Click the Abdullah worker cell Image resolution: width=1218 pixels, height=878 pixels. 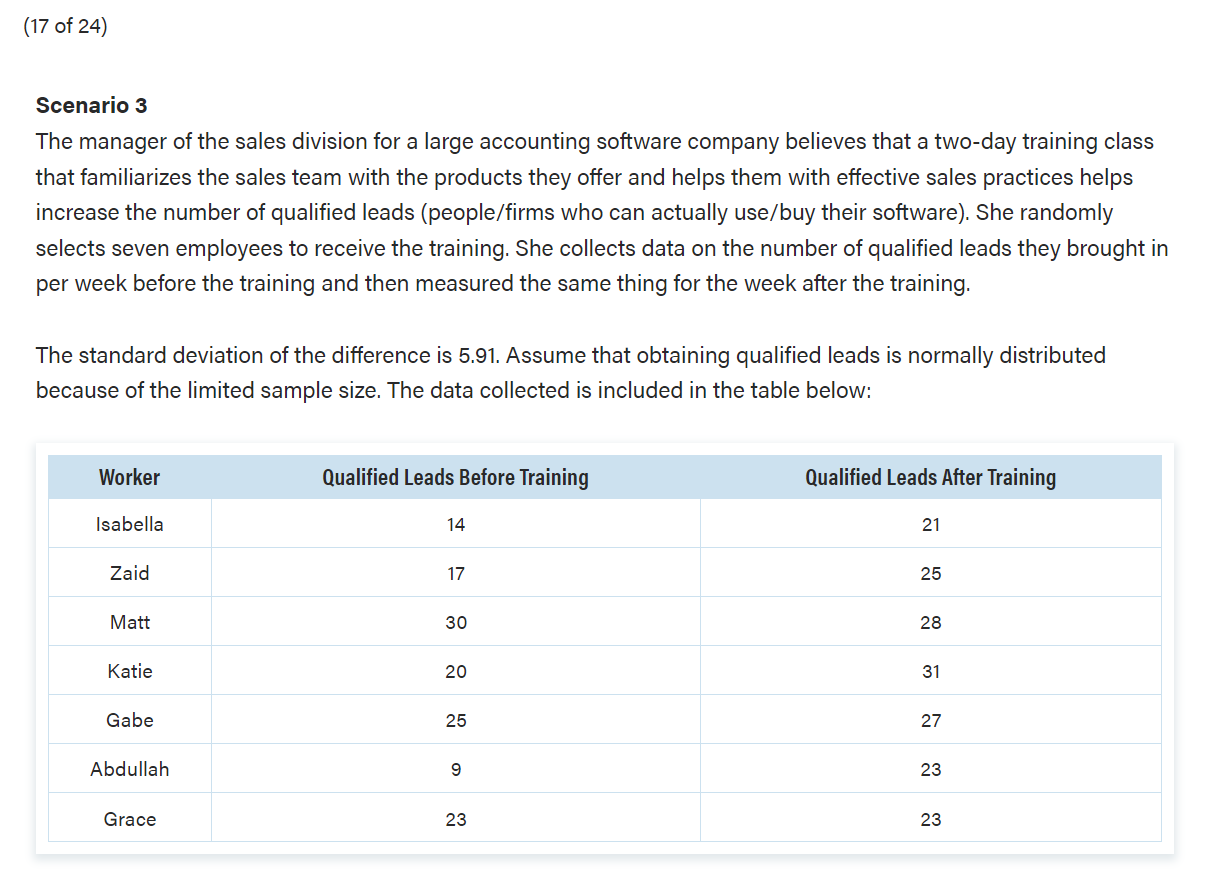click(x=129, y=769)
